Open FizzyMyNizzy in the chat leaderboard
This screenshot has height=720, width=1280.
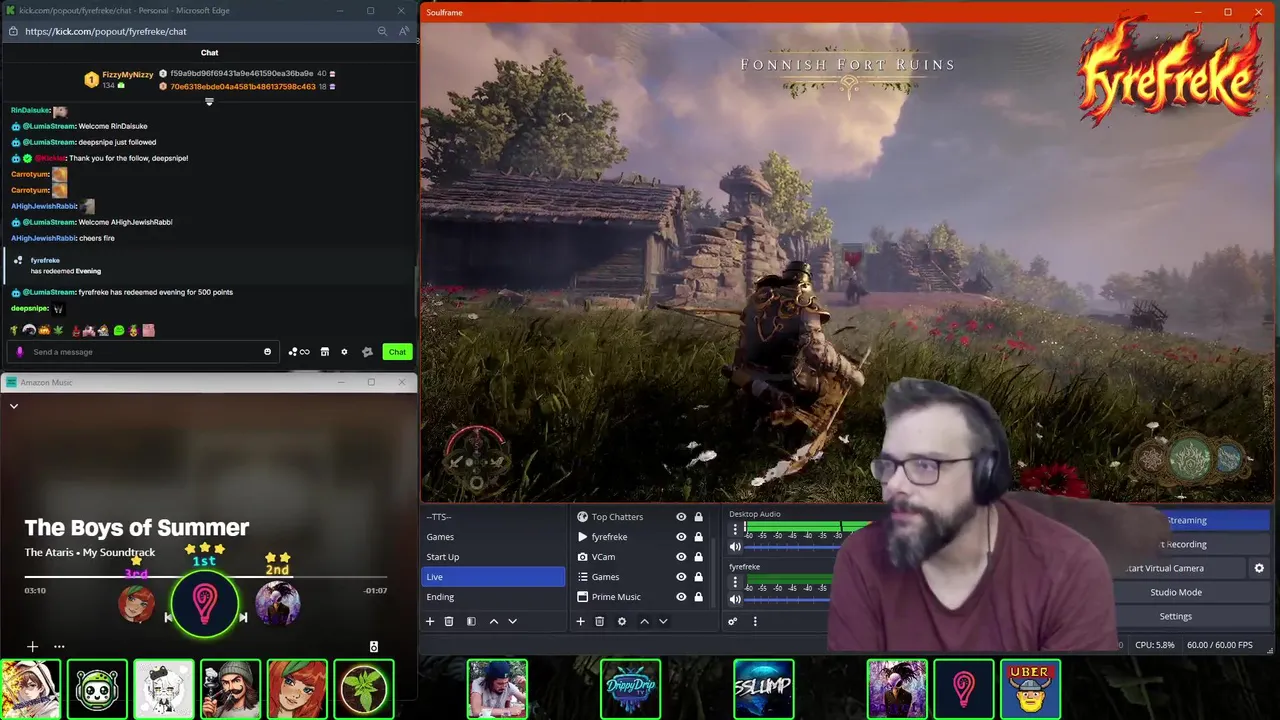pyautogui.click(x=128, y=75)
